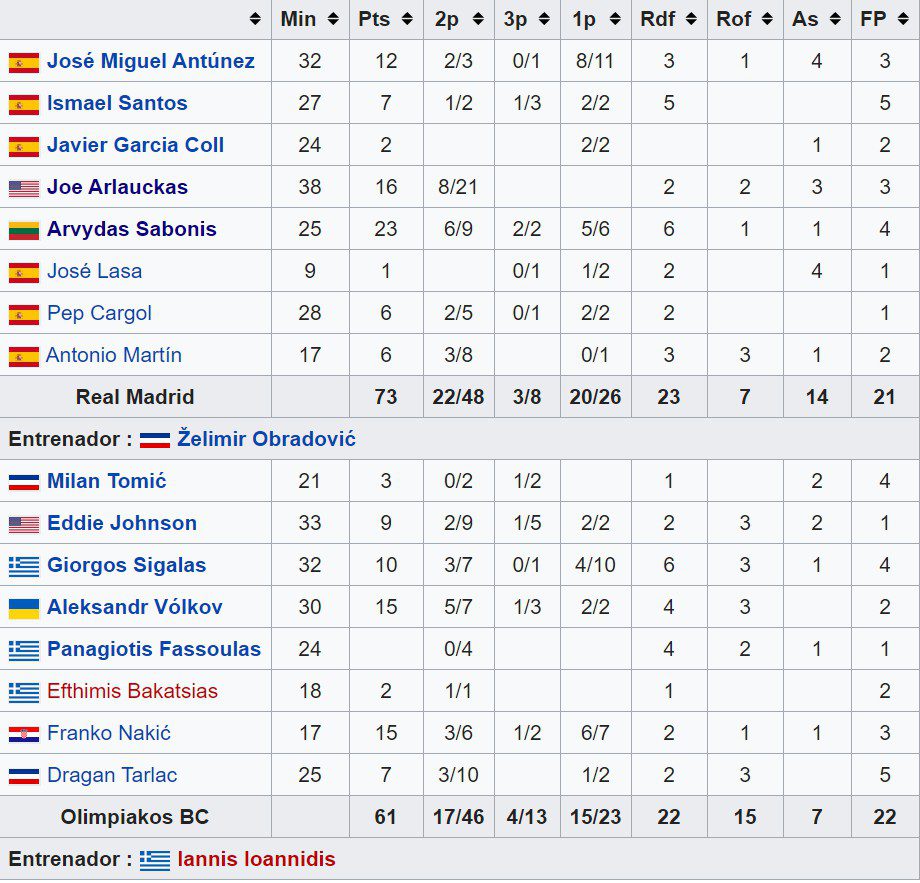Sort by Rof offensive rebounds column
This screenshot has width=920, height=883.
(x=745, y=19)
